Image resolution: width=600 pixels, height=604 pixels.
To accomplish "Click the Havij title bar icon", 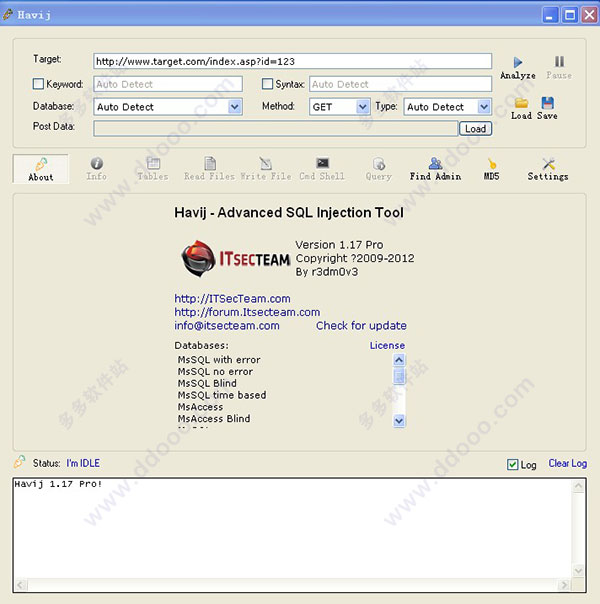I will pos(7,14).
